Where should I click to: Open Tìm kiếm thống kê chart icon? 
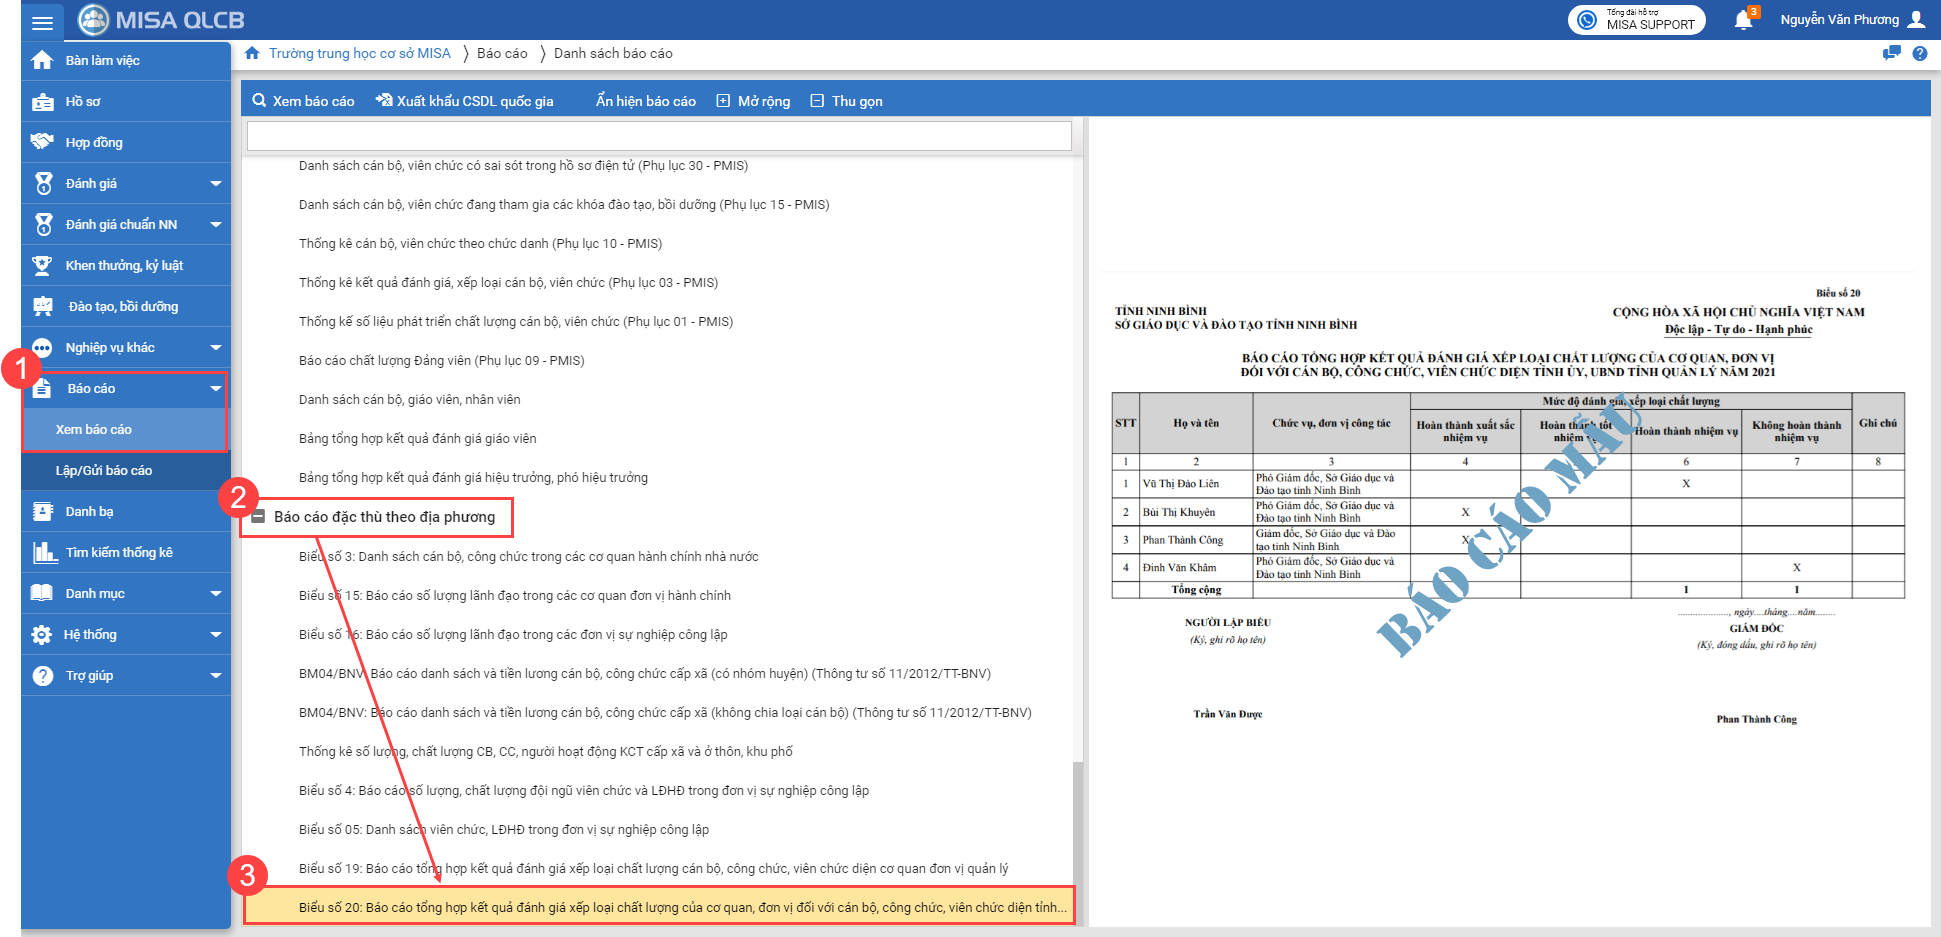point(43,553)
